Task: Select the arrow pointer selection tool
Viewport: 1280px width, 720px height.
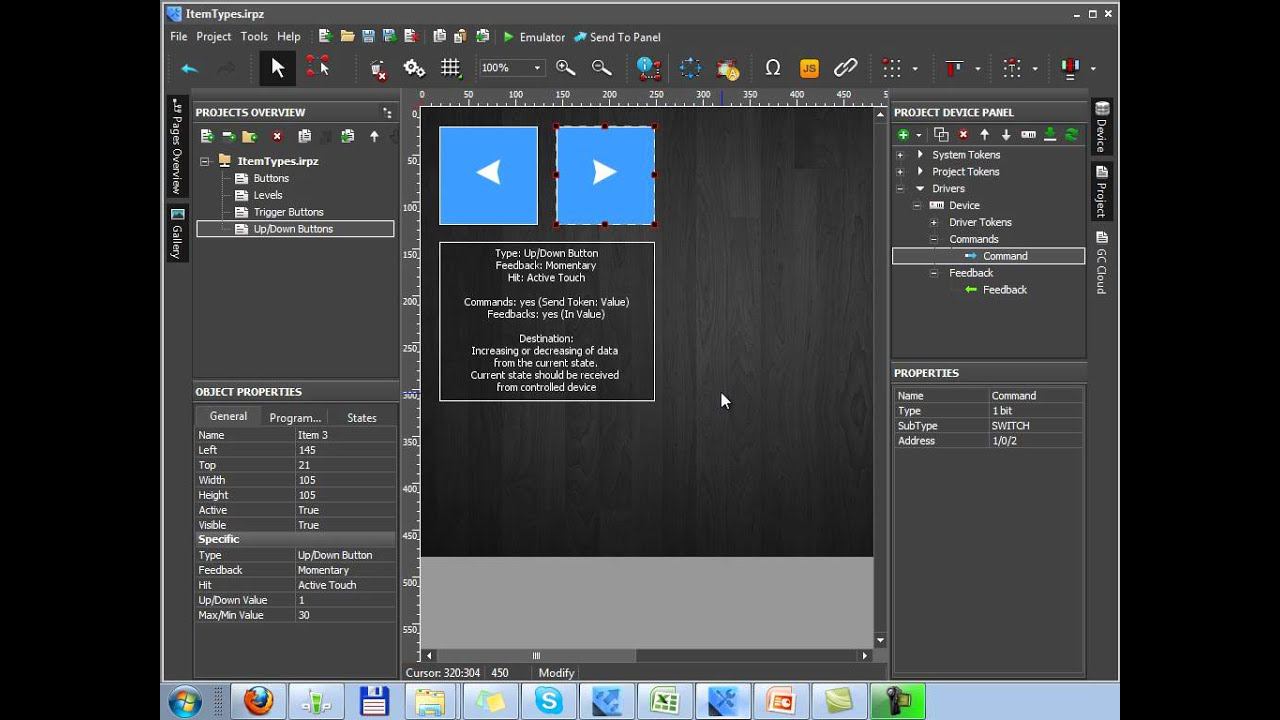Action: pyautogui.click(x=278, y=68)
